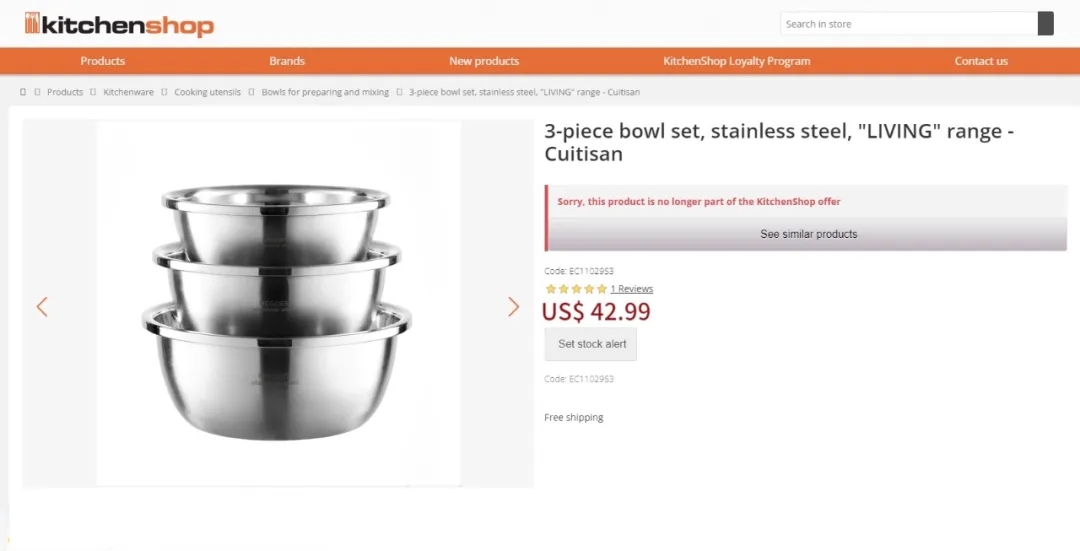
Task: Click the five-star rating icons
Action: click(x=575, y=289)
